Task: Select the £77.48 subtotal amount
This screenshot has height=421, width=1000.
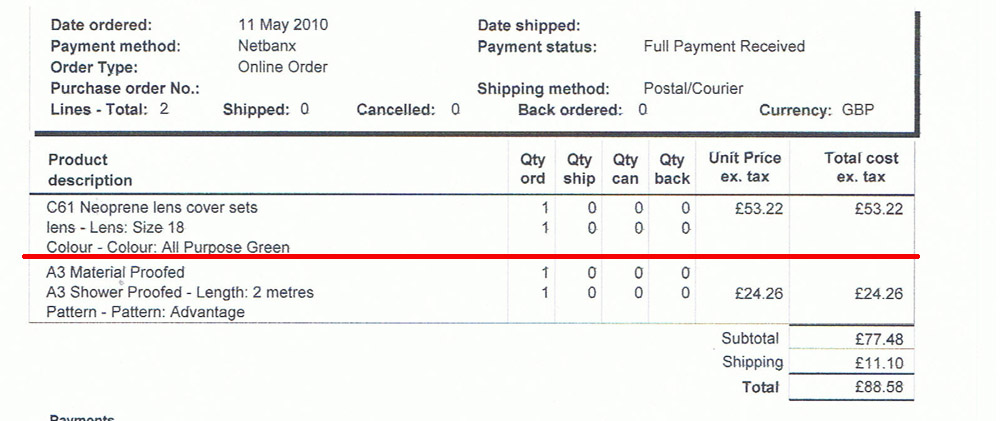Action: point(880,340)
